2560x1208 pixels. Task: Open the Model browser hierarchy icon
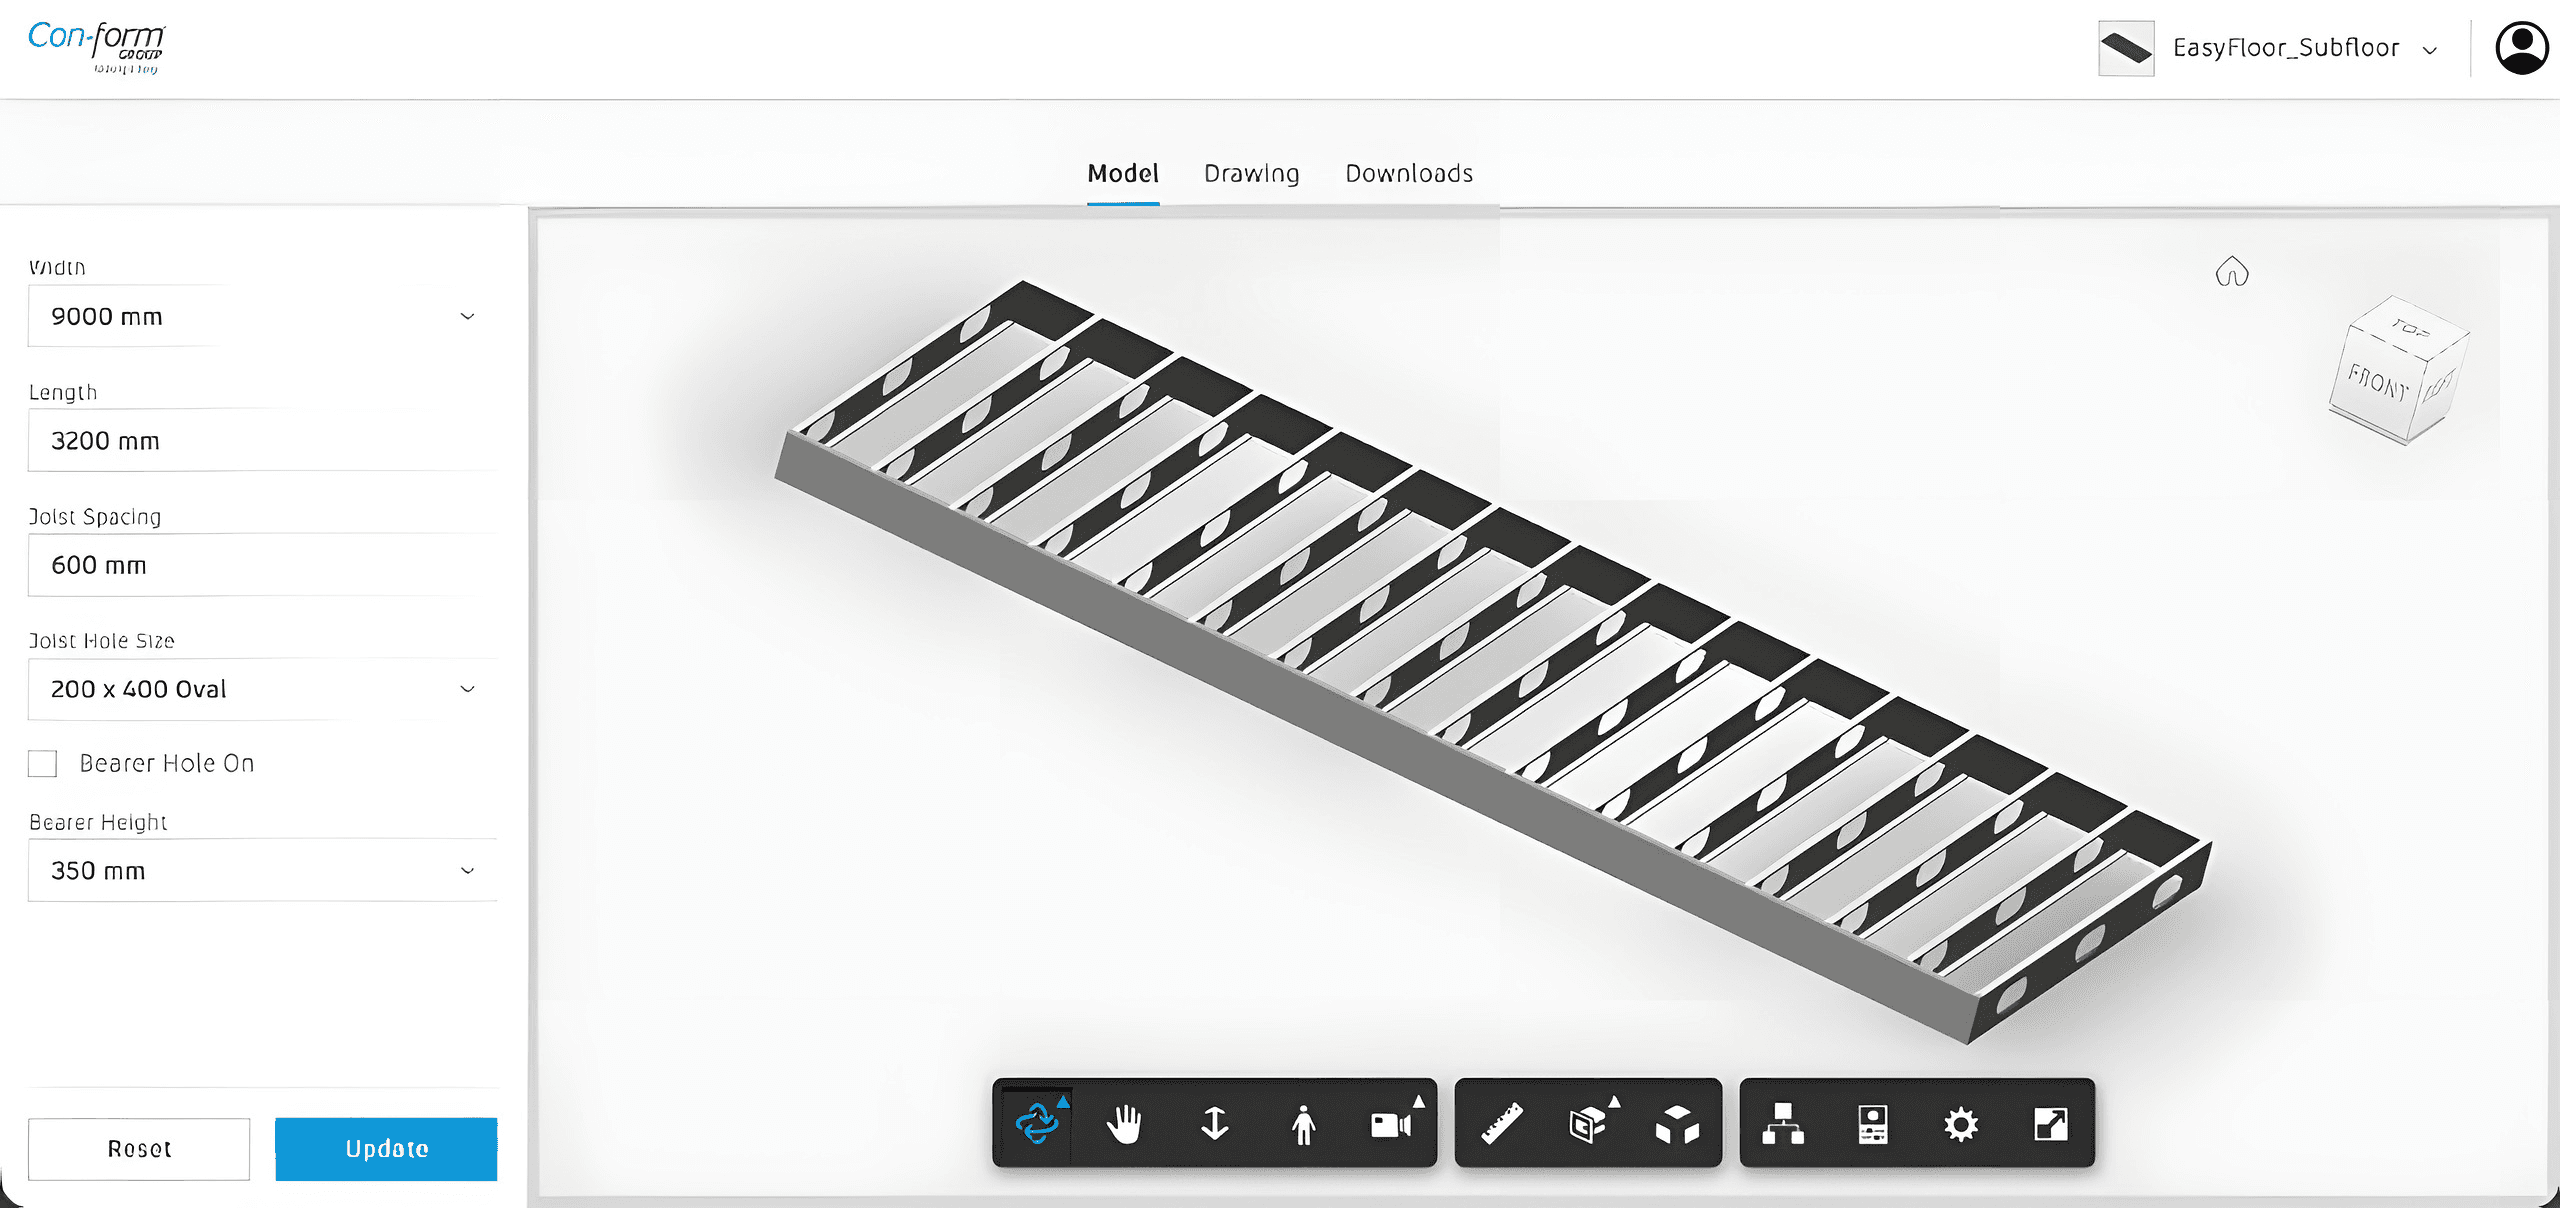(x=1783, y=1124)
